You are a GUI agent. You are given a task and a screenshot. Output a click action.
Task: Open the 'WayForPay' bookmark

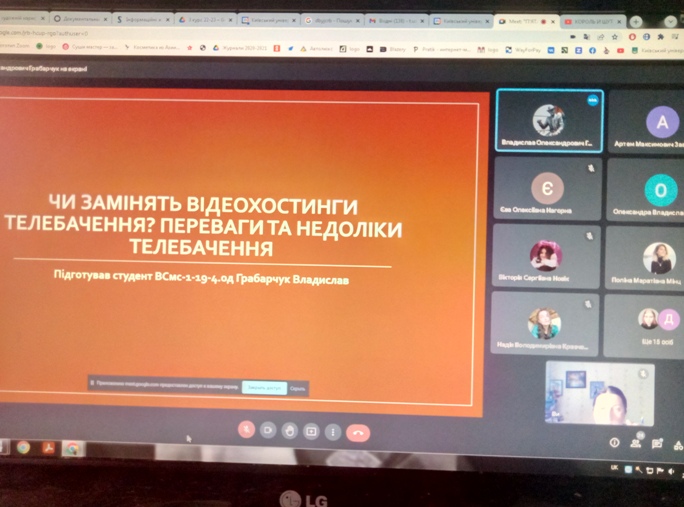point(523,50)
